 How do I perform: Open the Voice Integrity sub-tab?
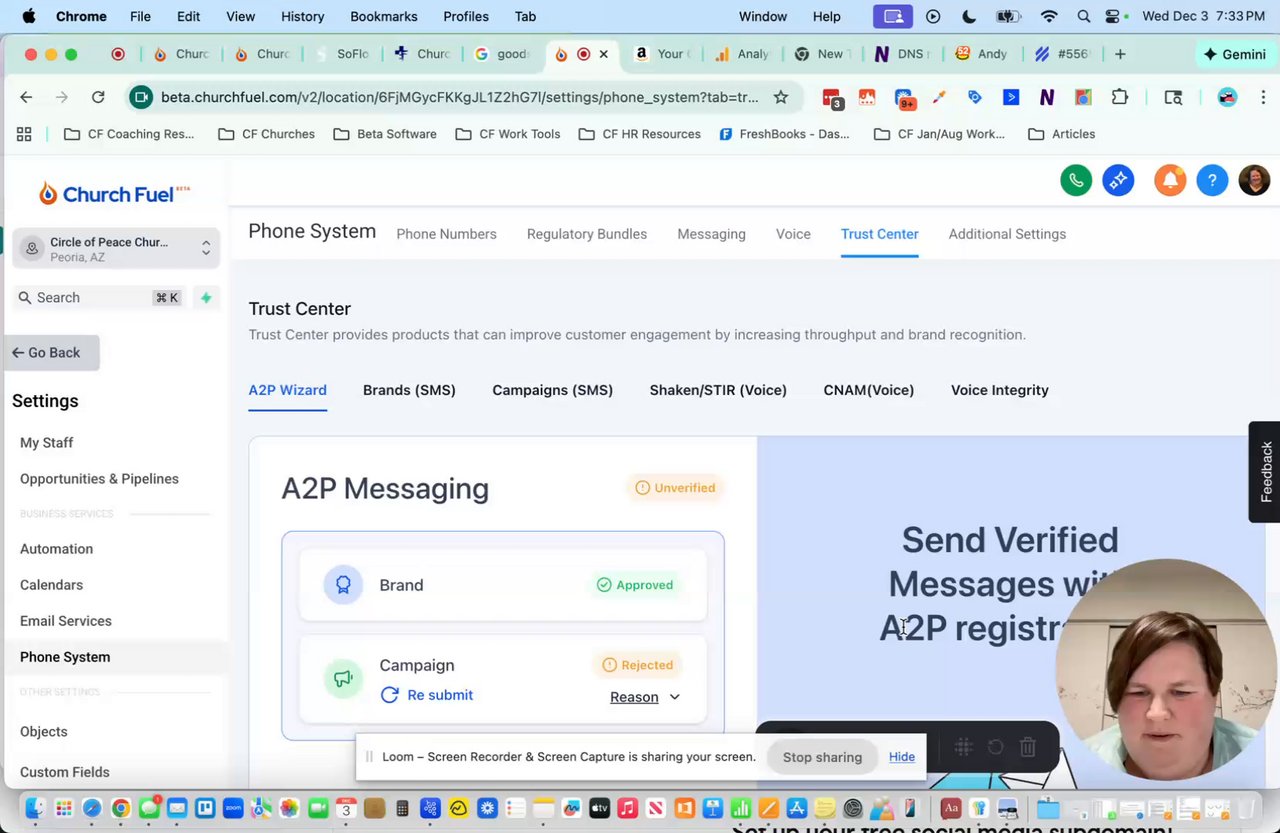pyautogui.click(x=1000, y=390)
